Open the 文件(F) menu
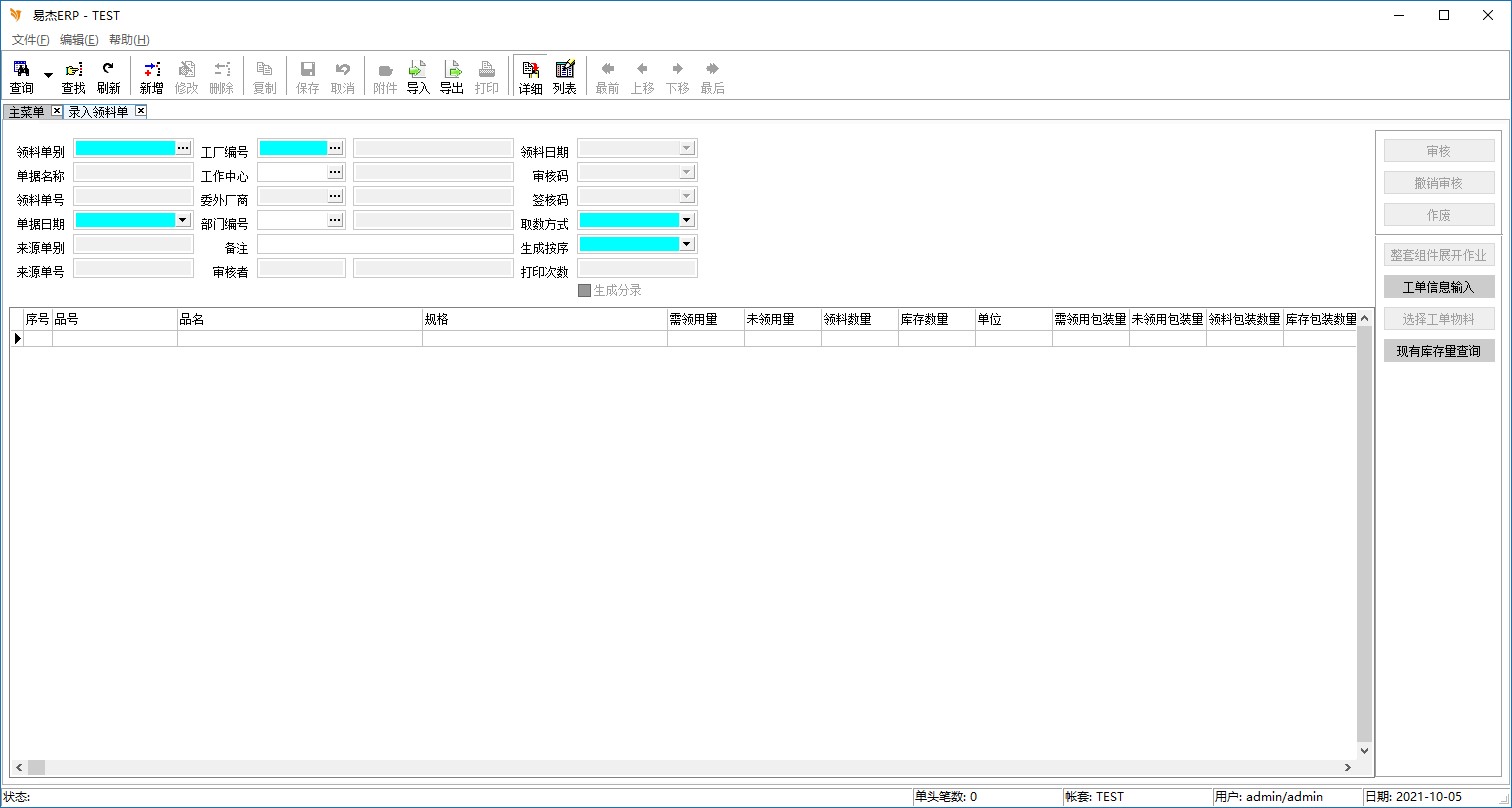1512x808 pixels. tap(30, 40)
